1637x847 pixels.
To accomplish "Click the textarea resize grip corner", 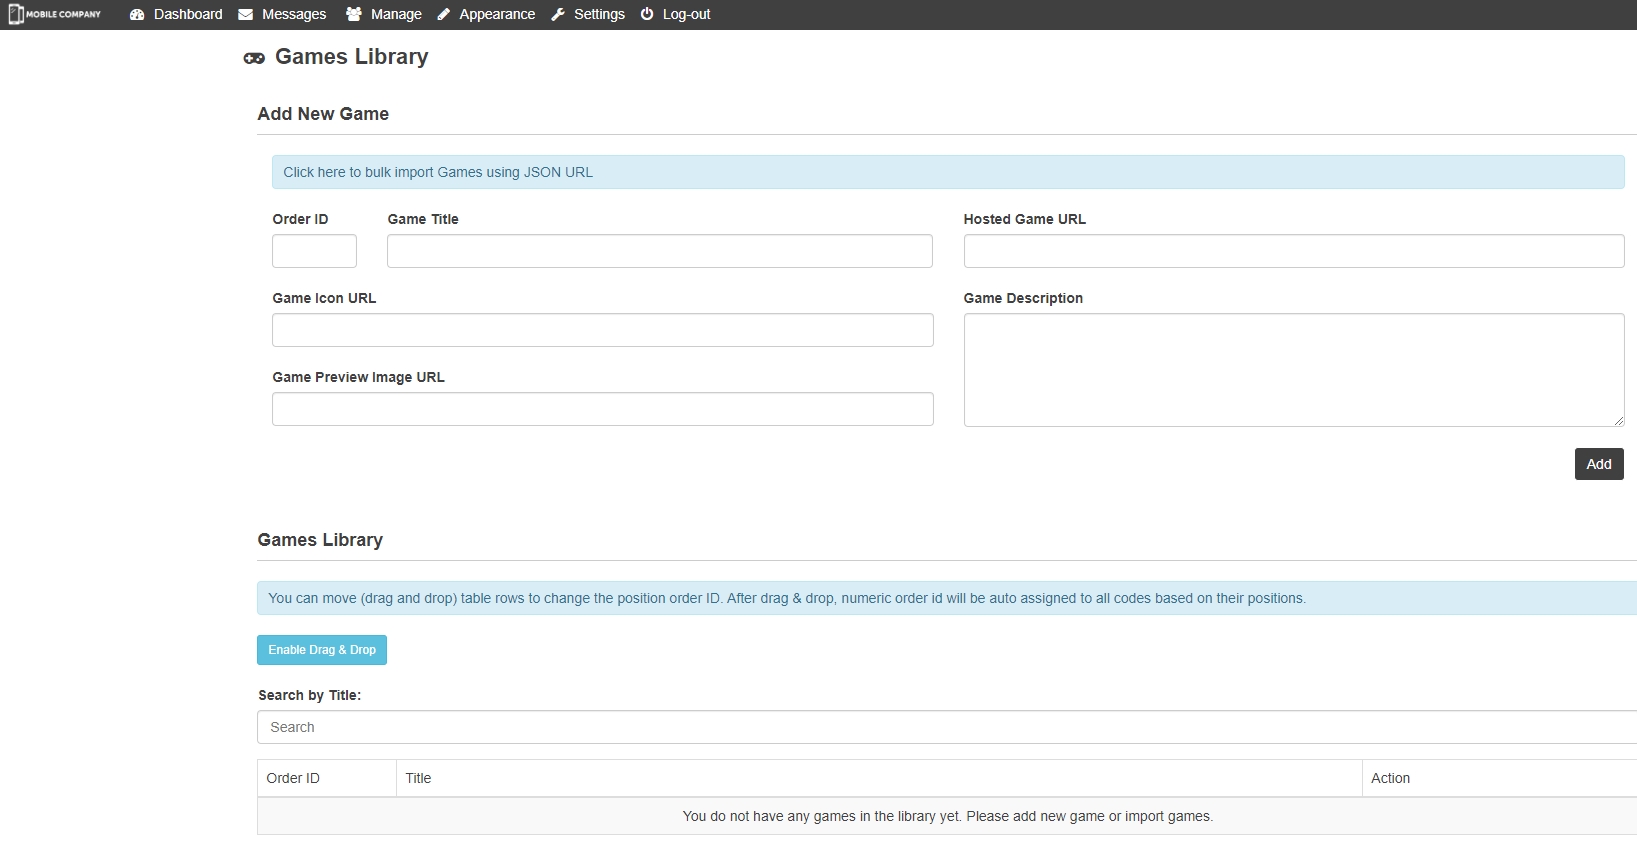I will tap(1618, 420).
